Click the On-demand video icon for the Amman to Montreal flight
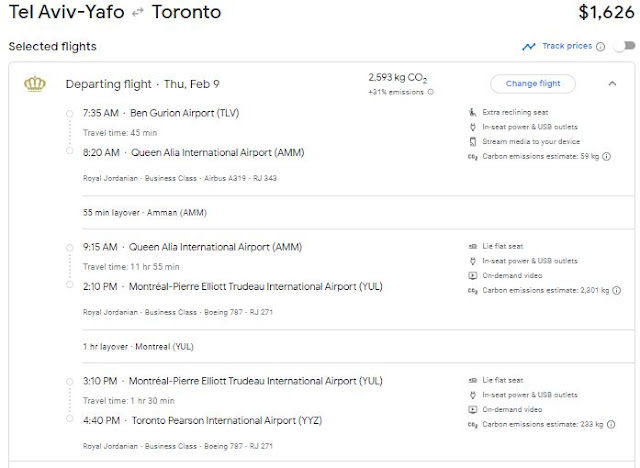 [472, 275]
